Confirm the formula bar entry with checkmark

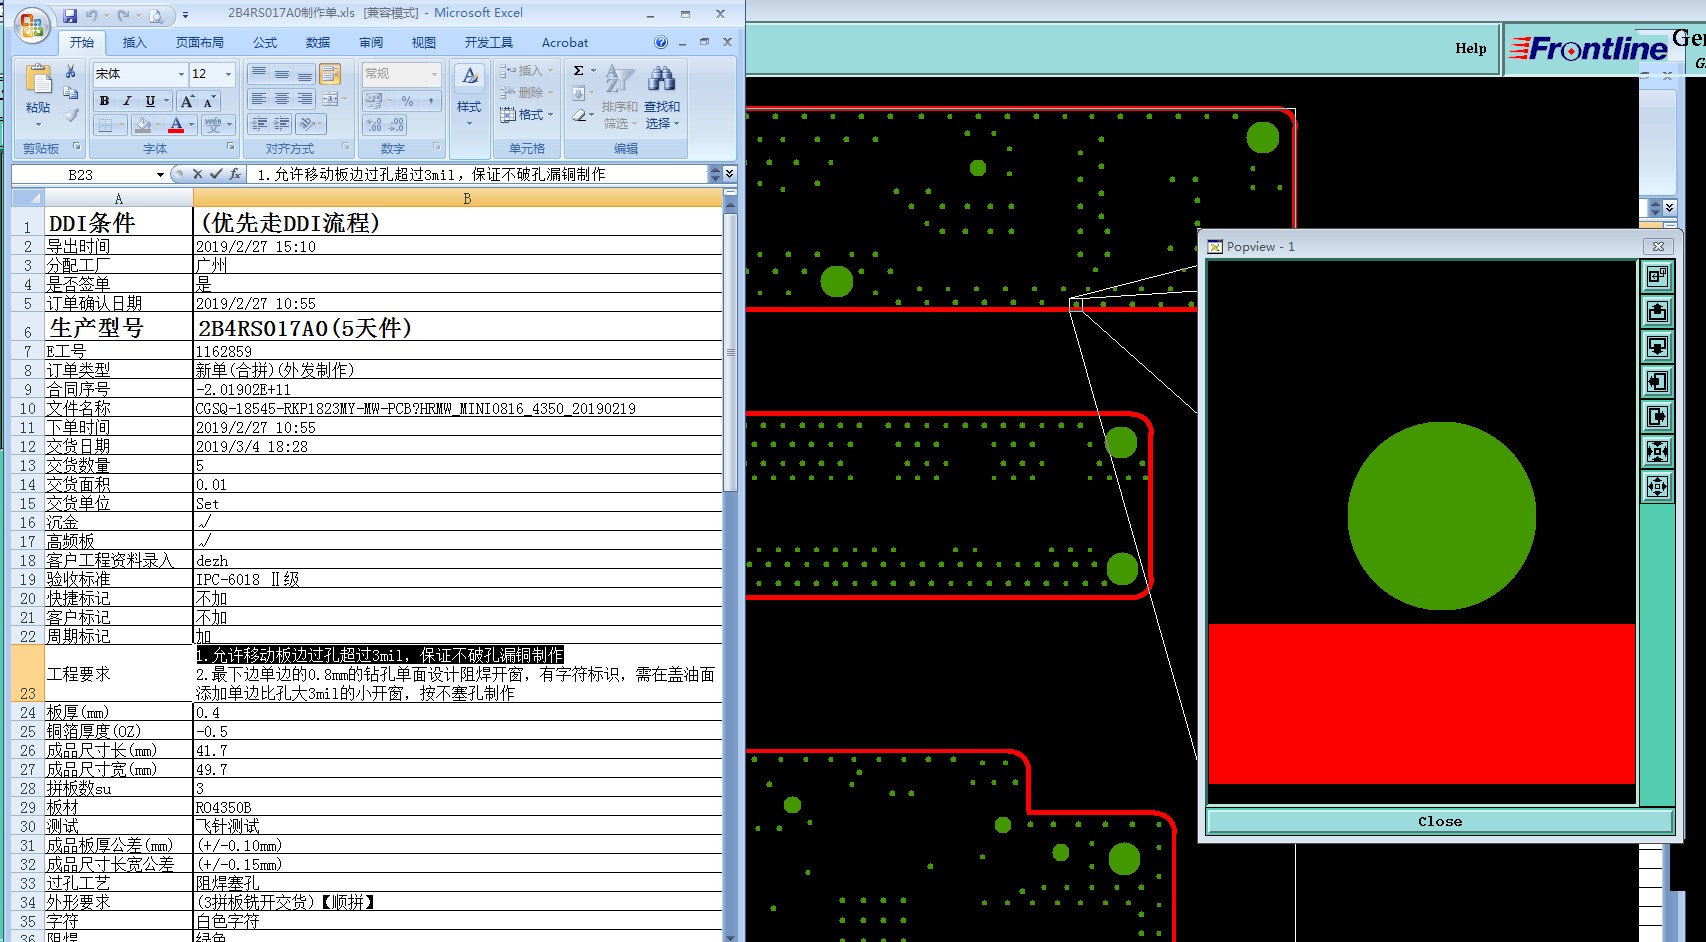coord(216,174)
